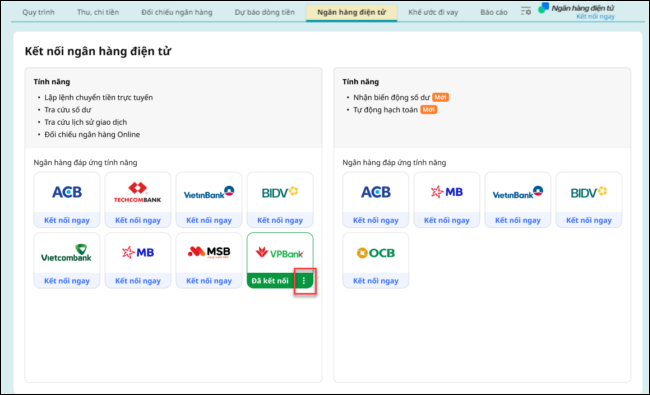The image size is (650, 395).
Task: Connect OCB via Kết nối ngay
Action: click(x=376, y=281)
